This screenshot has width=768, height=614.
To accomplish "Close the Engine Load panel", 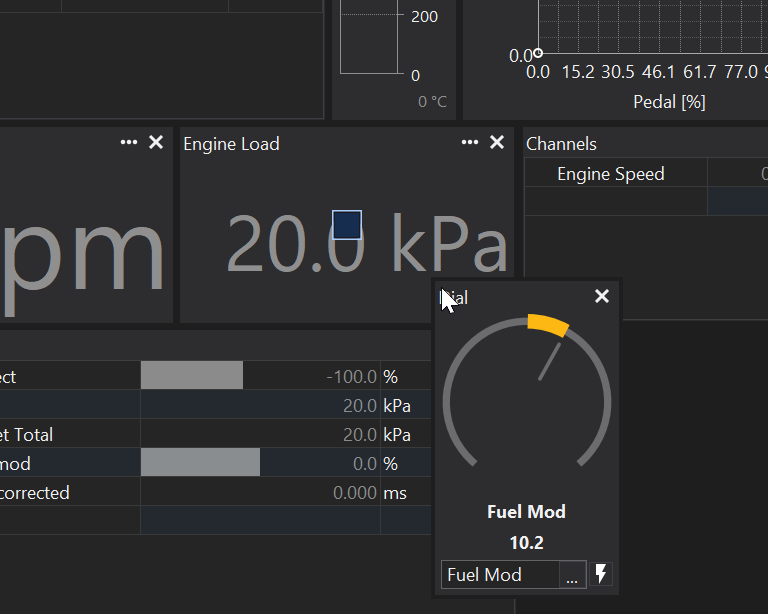I will (497, 143).
